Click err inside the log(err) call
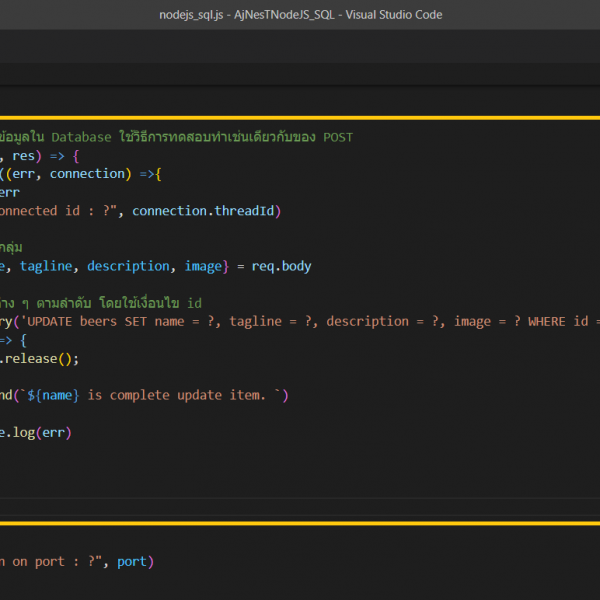600x600 pixels. click(53, 432)
